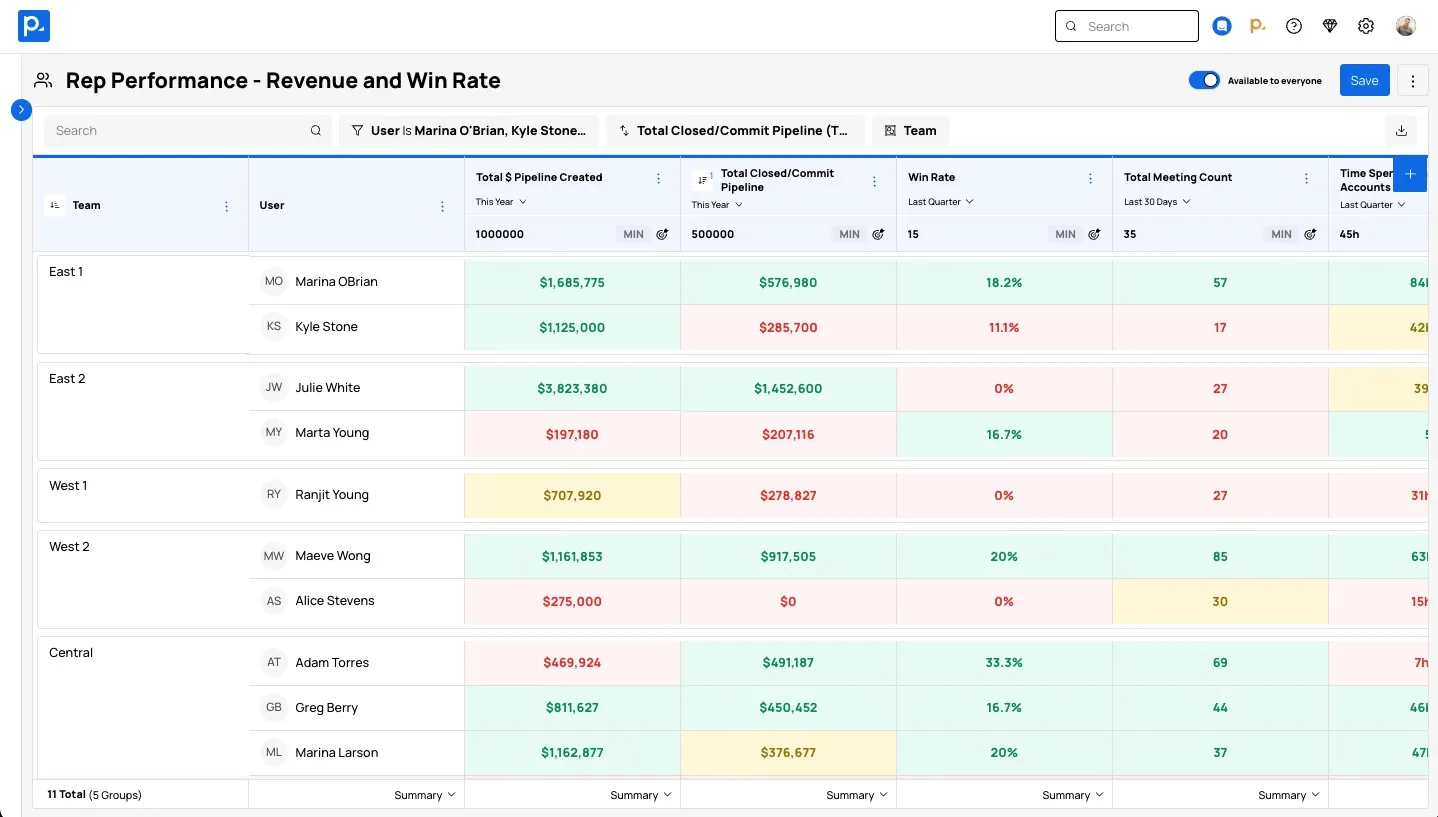Click the Save button
Viewport: 1438px width, 817px height.
tap(1364, 81)
